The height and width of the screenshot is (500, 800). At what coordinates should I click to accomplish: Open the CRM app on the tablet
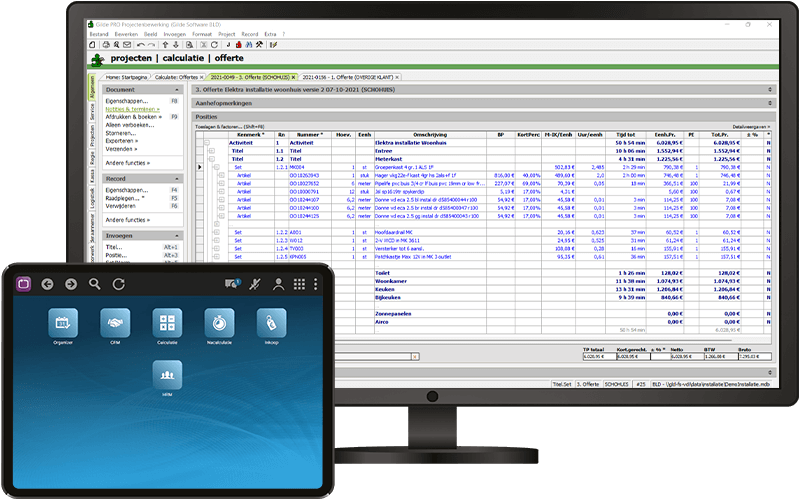(115, 323)
